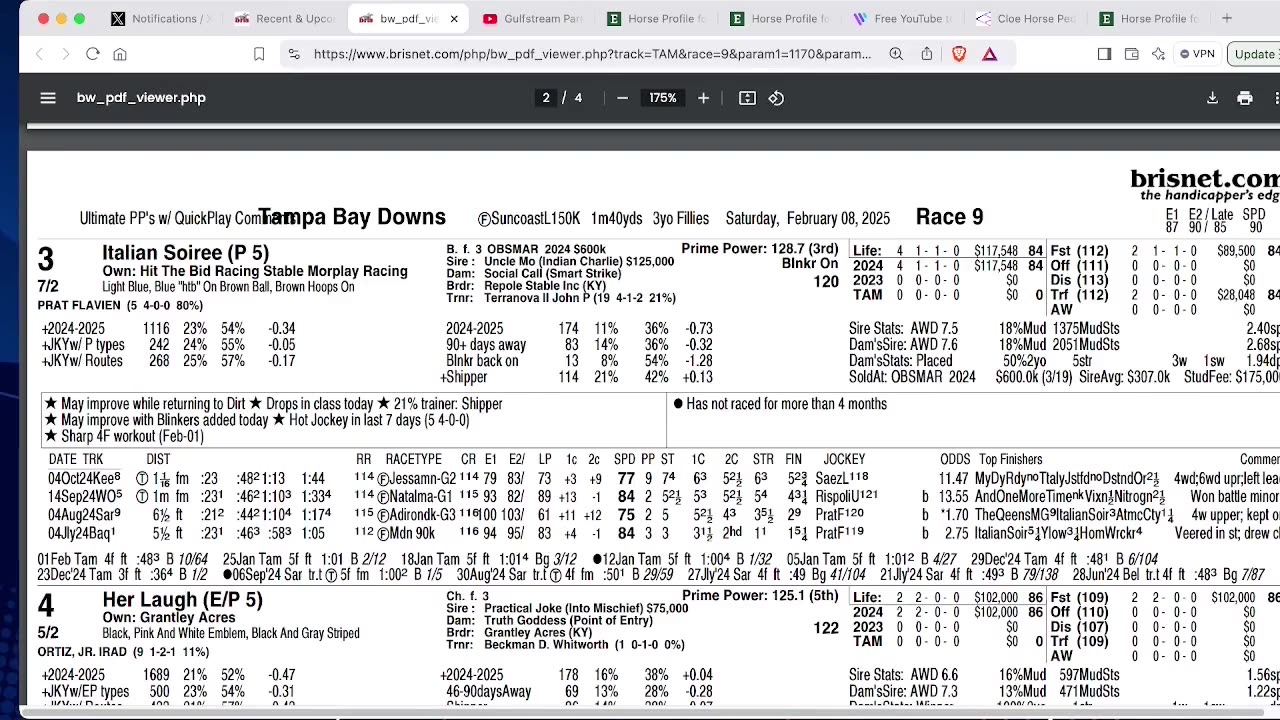Reload the current browser page

(92, 54)
